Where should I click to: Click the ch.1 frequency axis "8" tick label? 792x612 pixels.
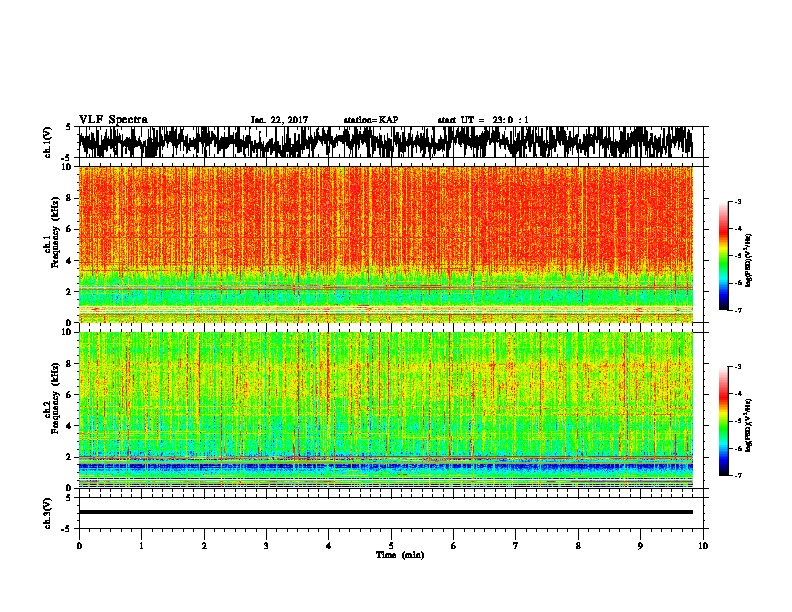click(69, 198)
